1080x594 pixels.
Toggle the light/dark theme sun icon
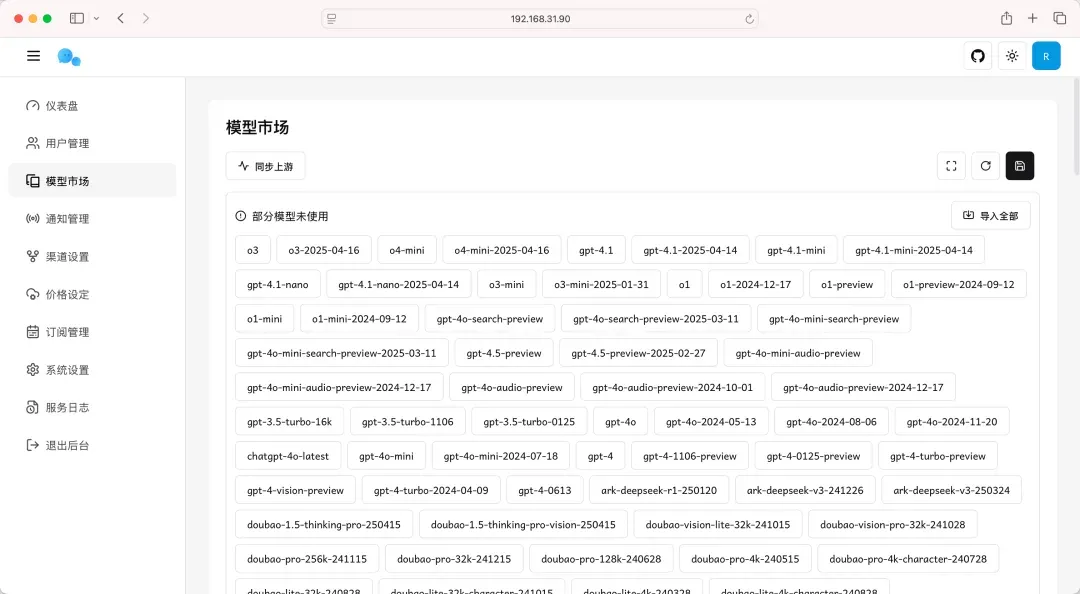[x=1012, y=56]
